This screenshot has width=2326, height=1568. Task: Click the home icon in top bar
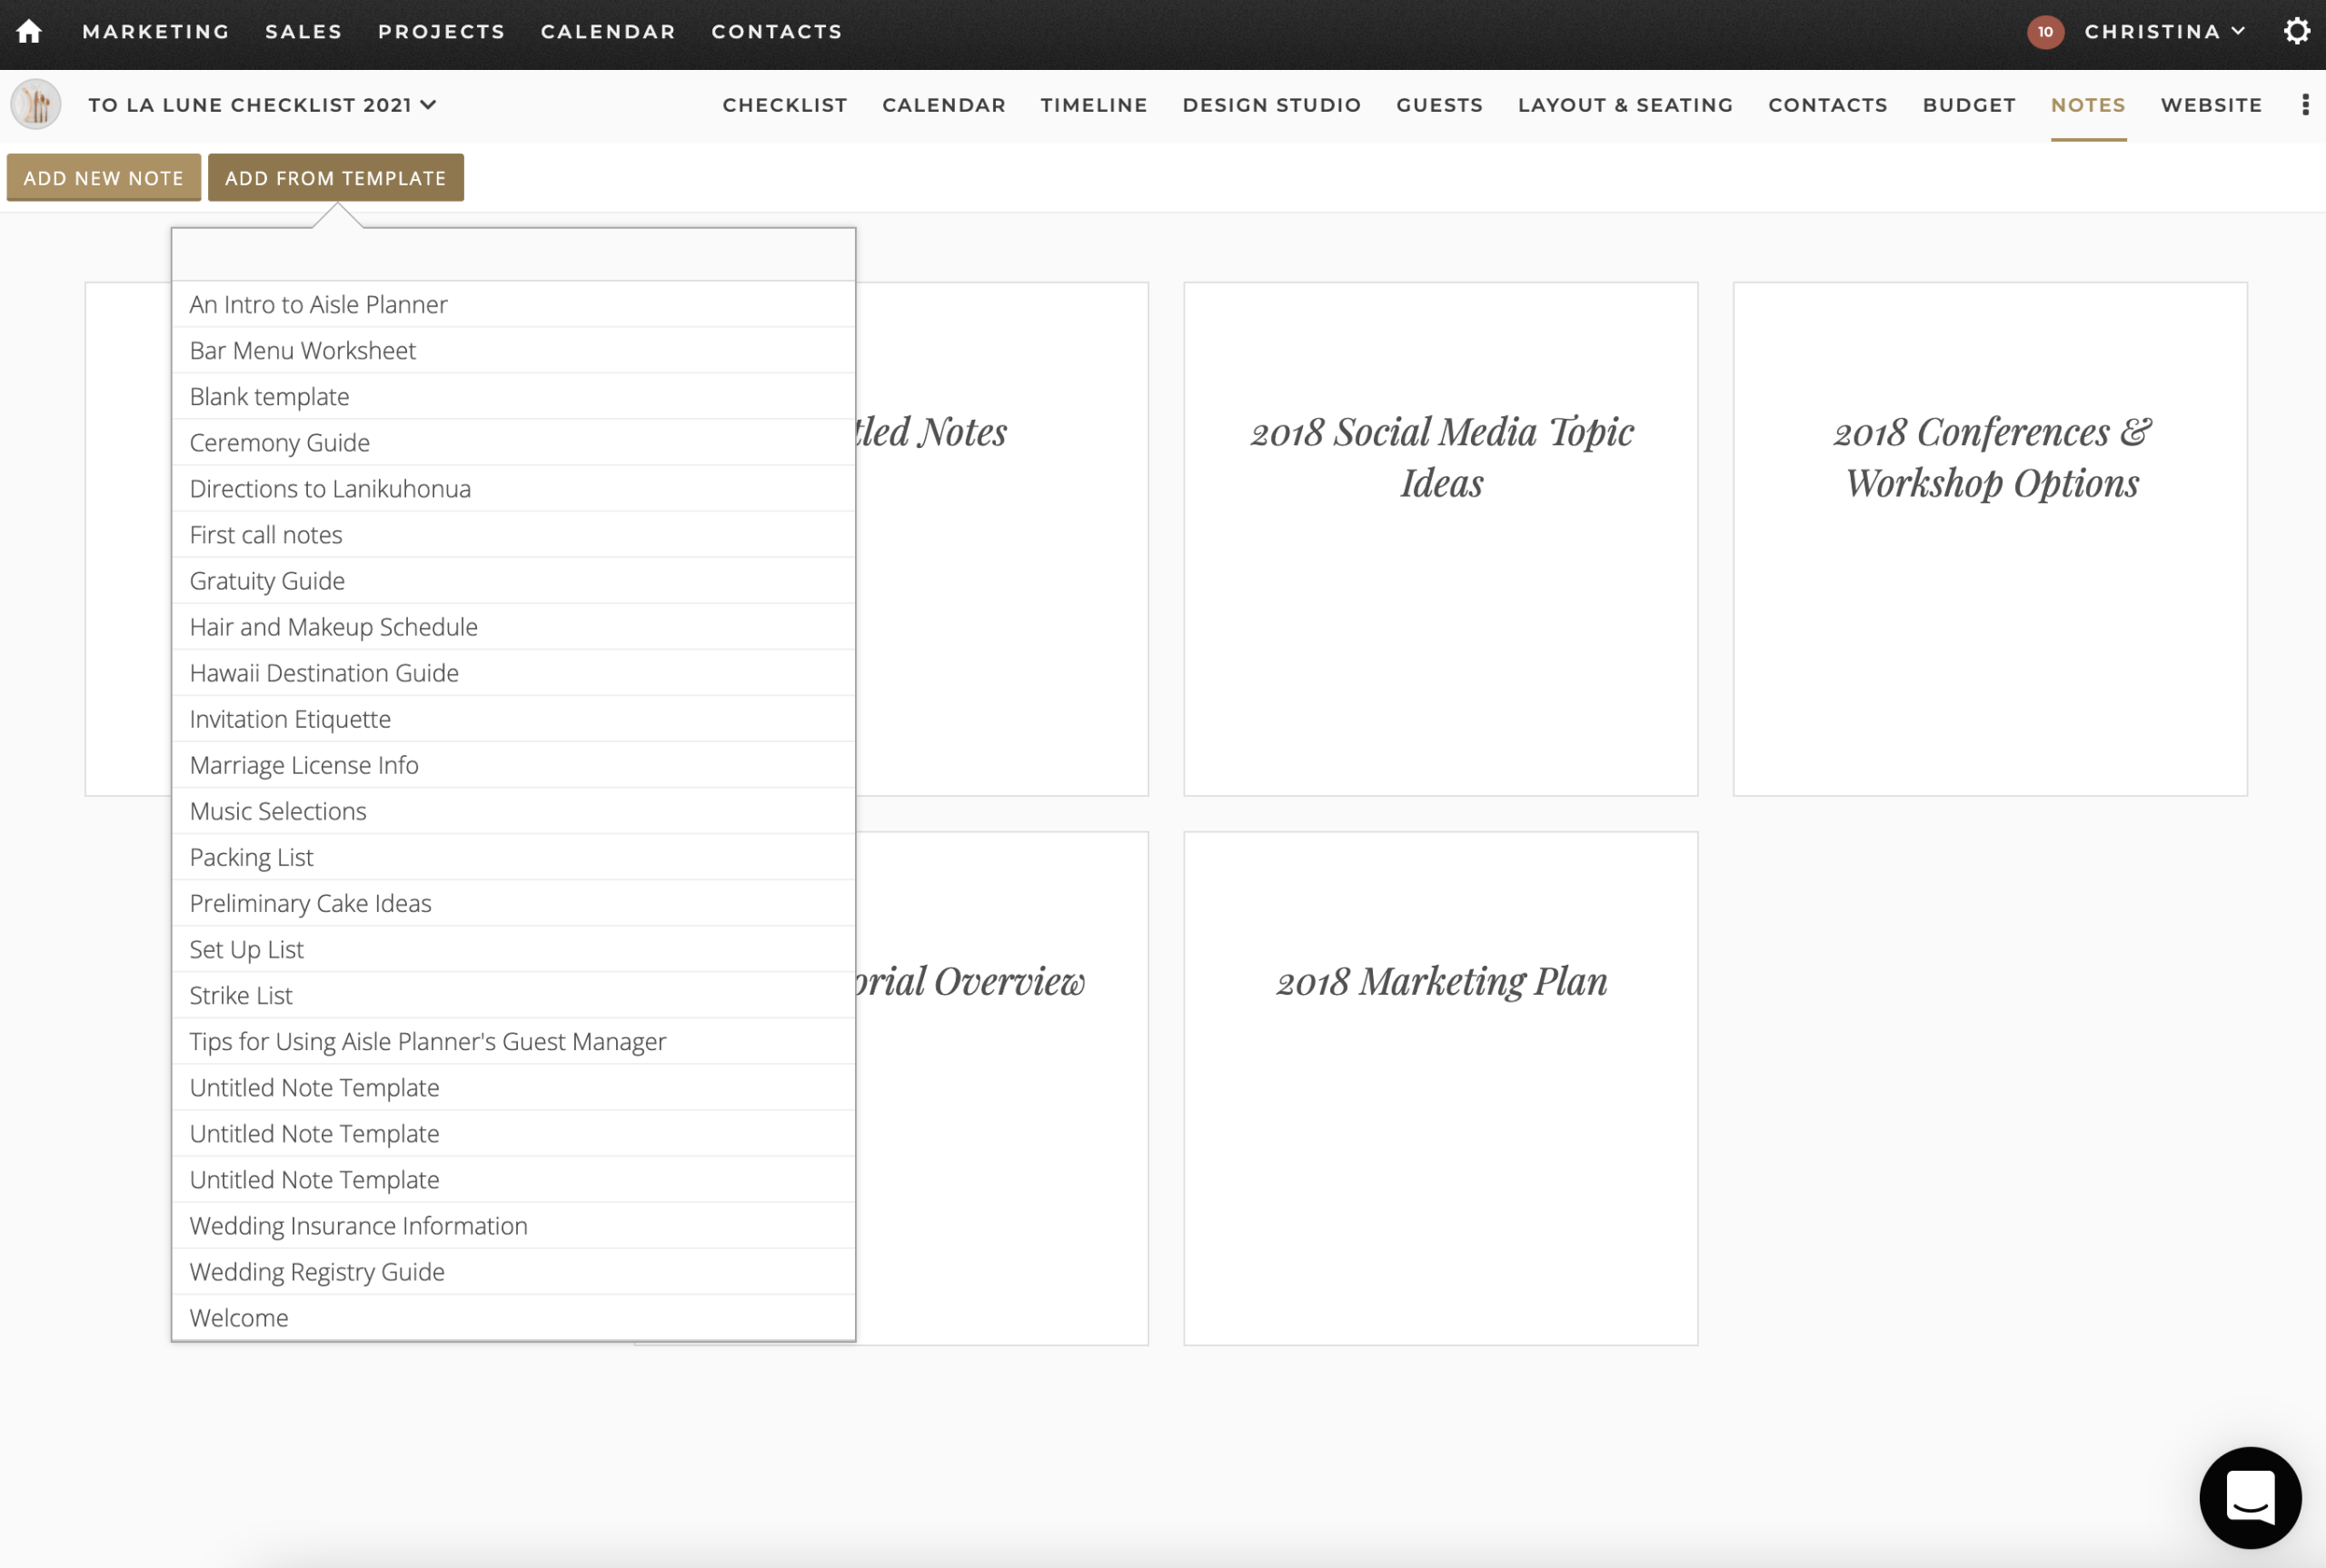click(x=29, y=31)
